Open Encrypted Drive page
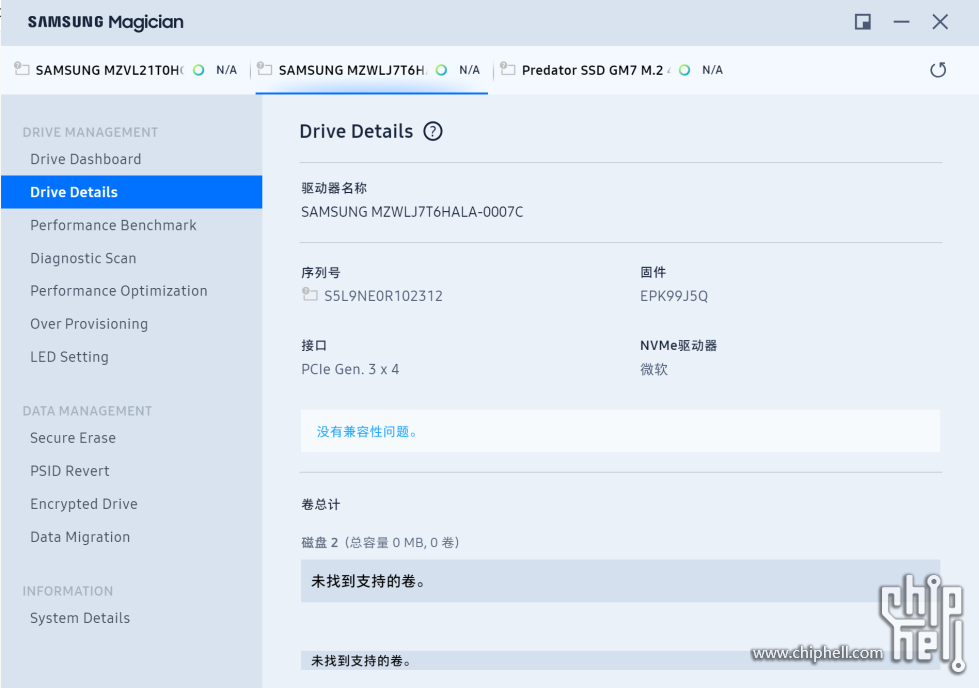The height and width of the screenshot is (688, 979). pyautogui.click(x=84, y=504)
